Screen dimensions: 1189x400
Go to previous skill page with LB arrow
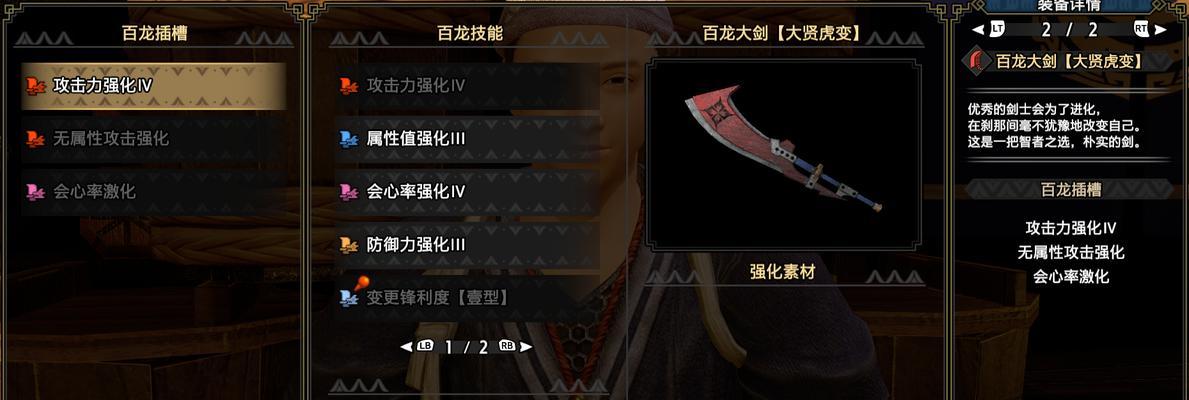[x=417, y=346]
